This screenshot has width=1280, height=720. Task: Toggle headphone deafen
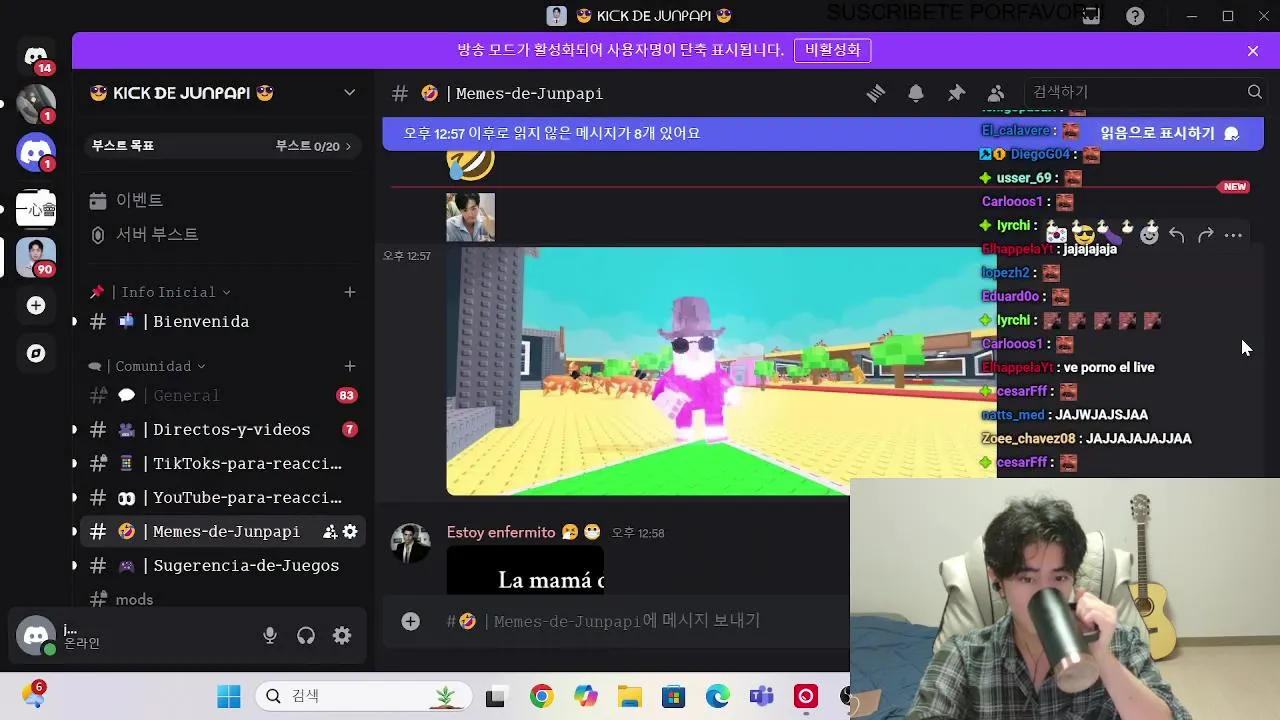coord(306,636)
